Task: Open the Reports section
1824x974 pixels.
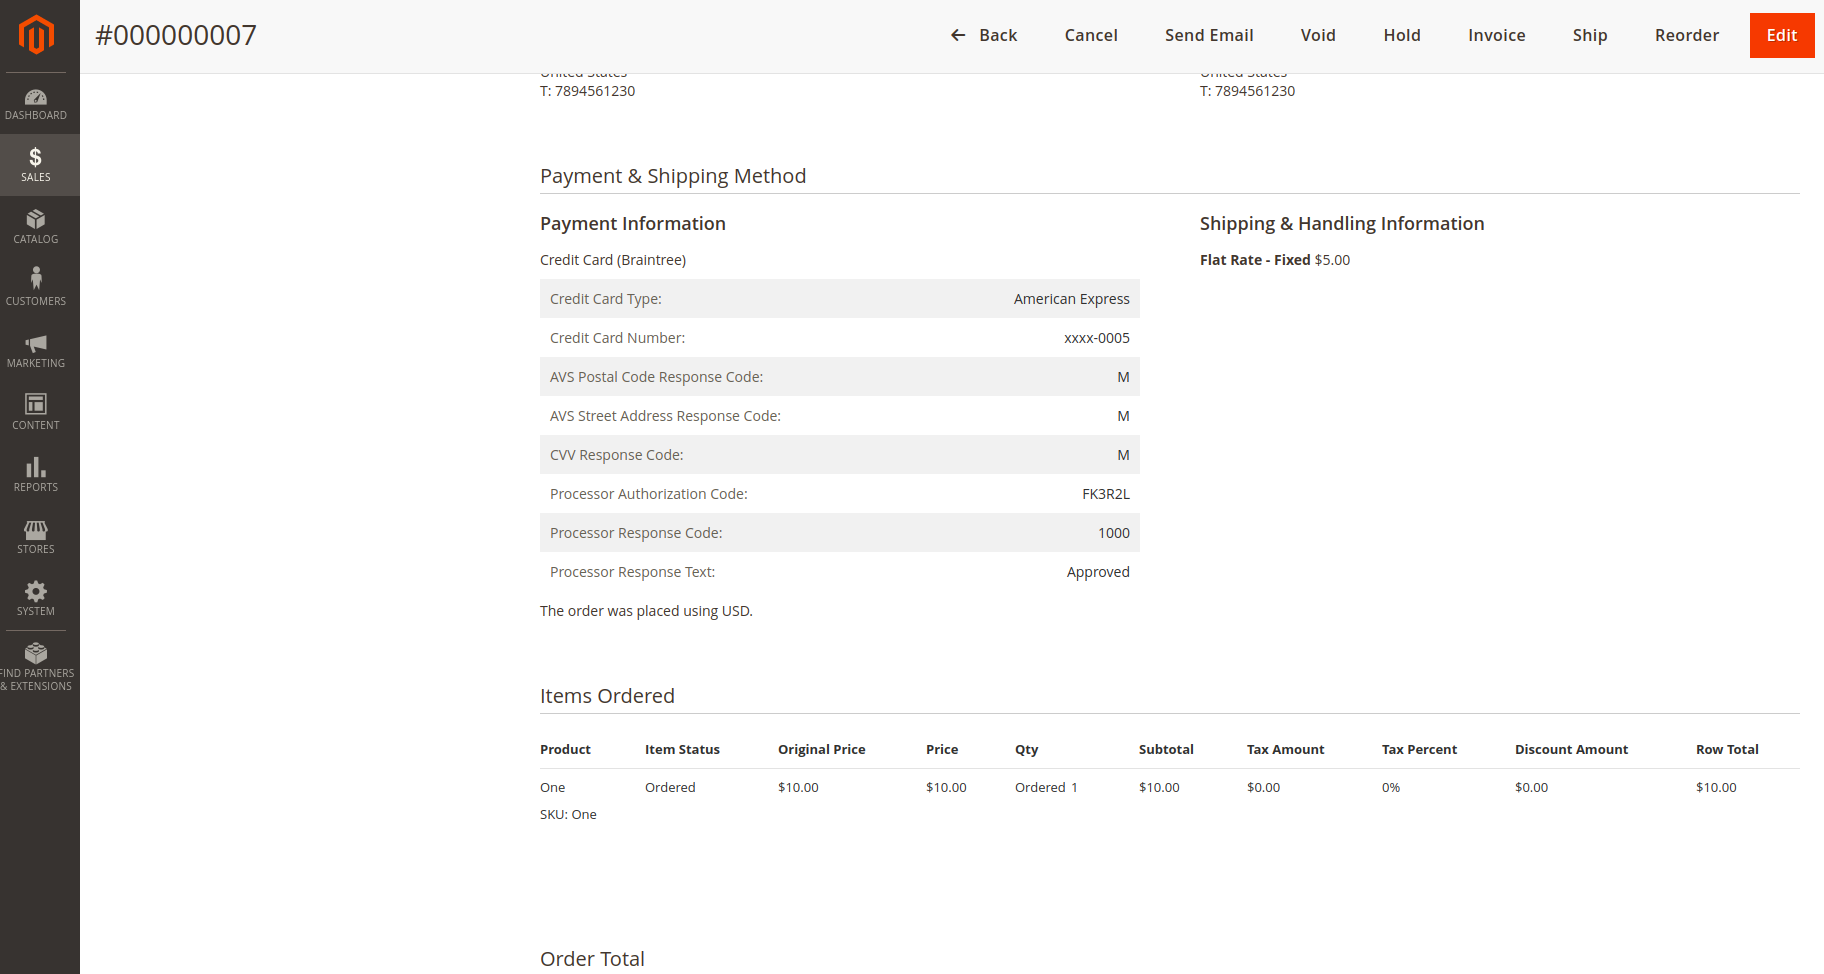Action: [x=37, y=474]
